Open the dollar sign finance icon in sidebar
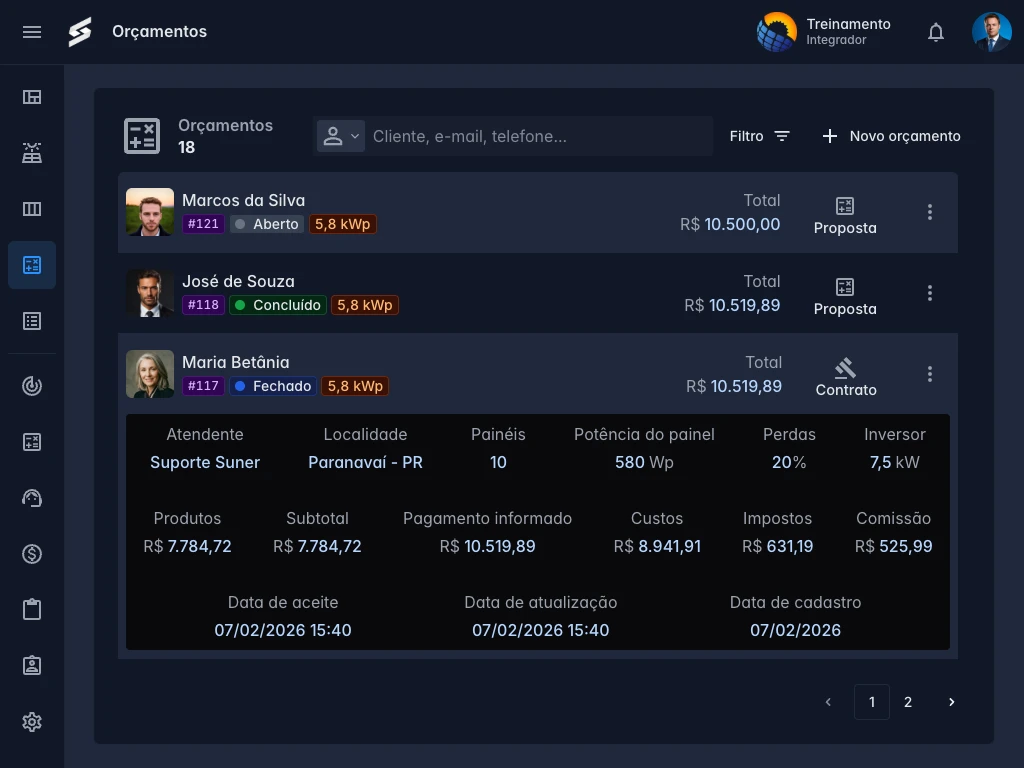Viewport: 1024px width, 768px height. pyautogui.click(x=32, y=554)
